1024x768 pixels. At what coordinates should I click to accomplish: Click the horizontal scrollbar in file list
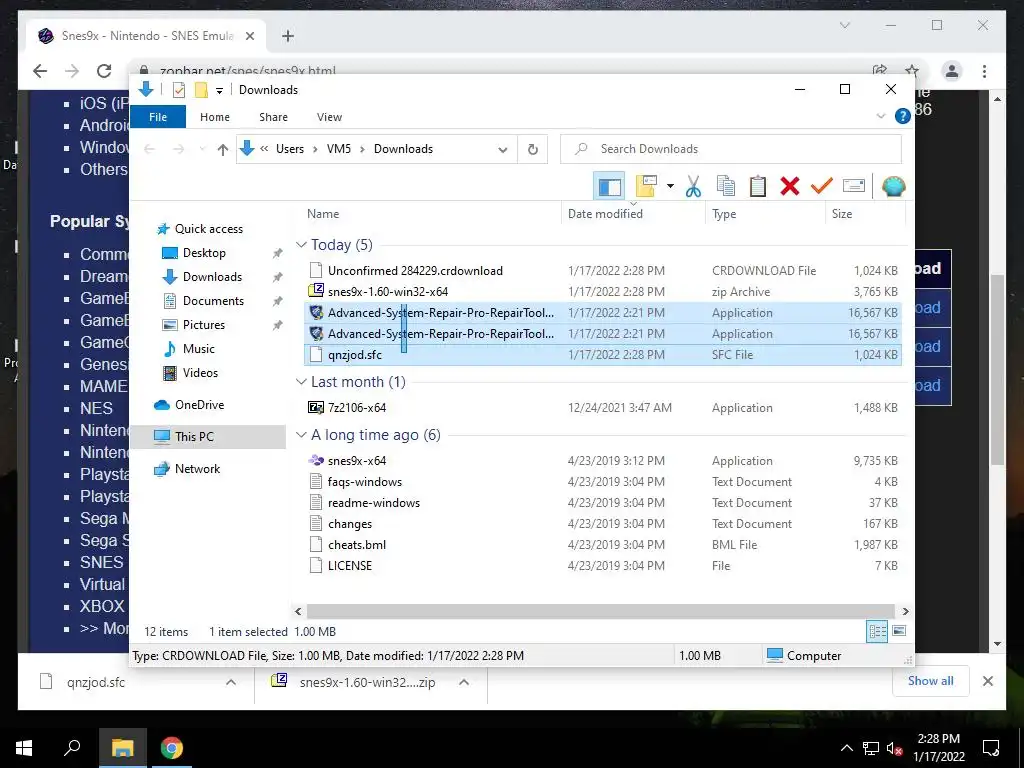(x=601, y=611)
